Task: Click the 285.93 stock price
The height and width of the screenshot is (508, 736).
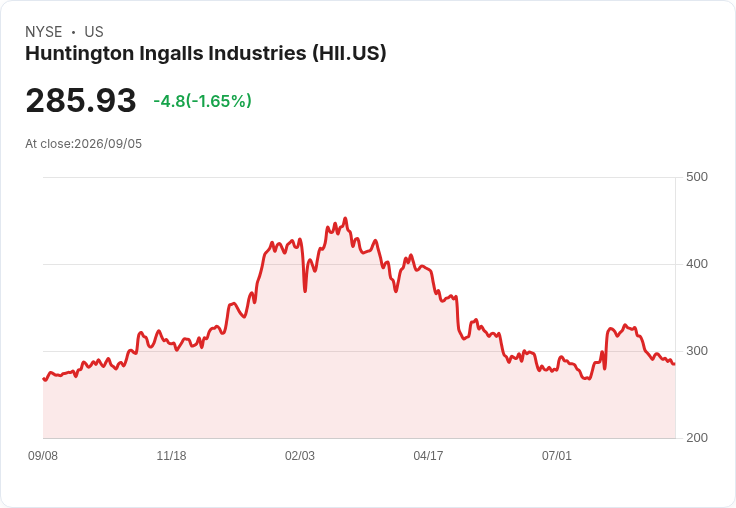Action: 81,100
